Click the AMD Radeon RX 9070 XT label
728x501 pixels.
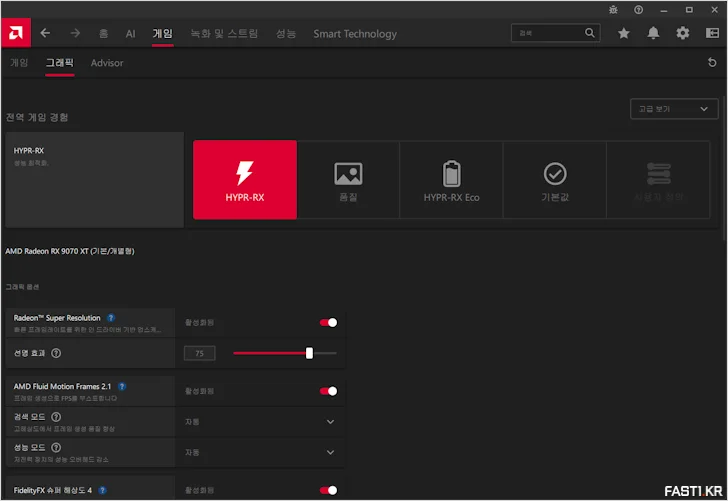70,251
